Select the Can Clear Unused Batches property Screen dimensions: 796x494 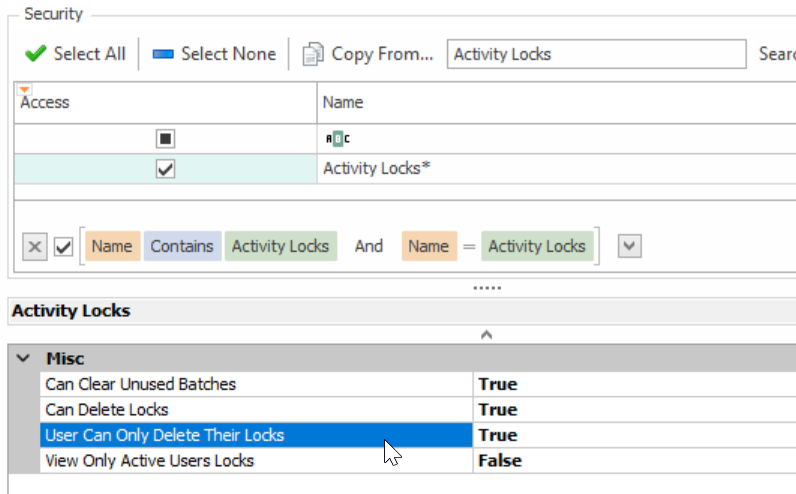[x=140, y=384]
